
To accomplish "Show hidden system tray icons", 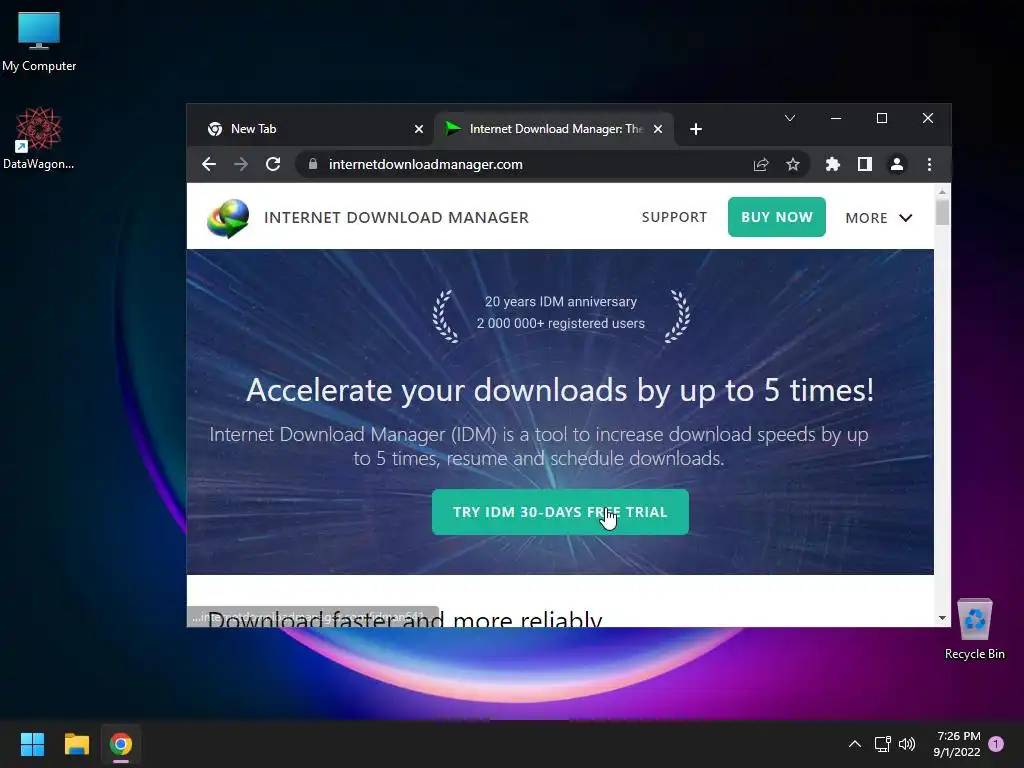I will (855, 744).
